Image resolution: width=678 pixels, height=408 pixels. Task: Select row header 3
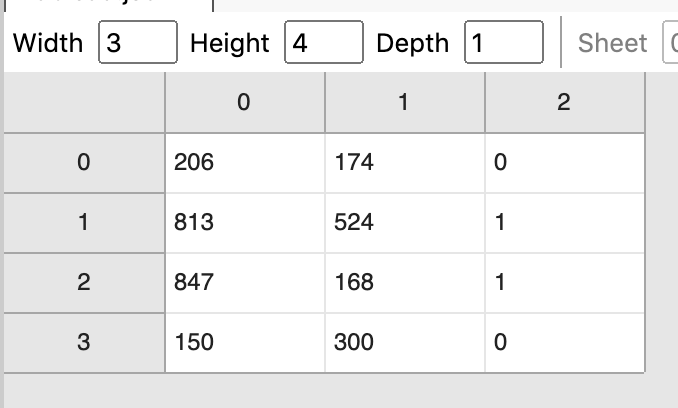(x=84, y=343)
